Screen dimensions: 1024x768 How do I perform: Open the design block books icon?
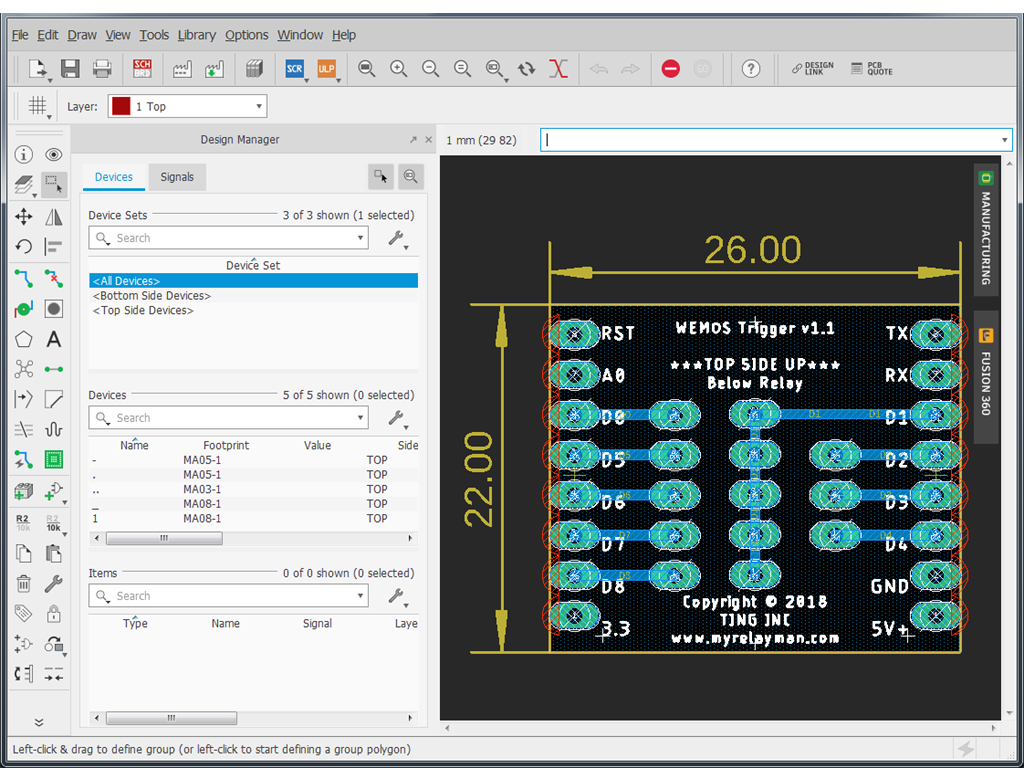pyautogui.click(x=254, y=69)
